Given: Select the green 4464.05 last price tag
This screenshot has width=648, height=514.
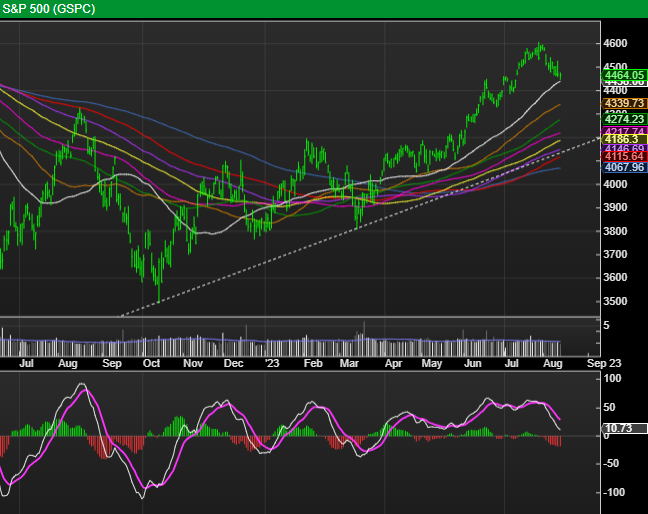Looking at the screenshot, I should [x=624, y=75].
